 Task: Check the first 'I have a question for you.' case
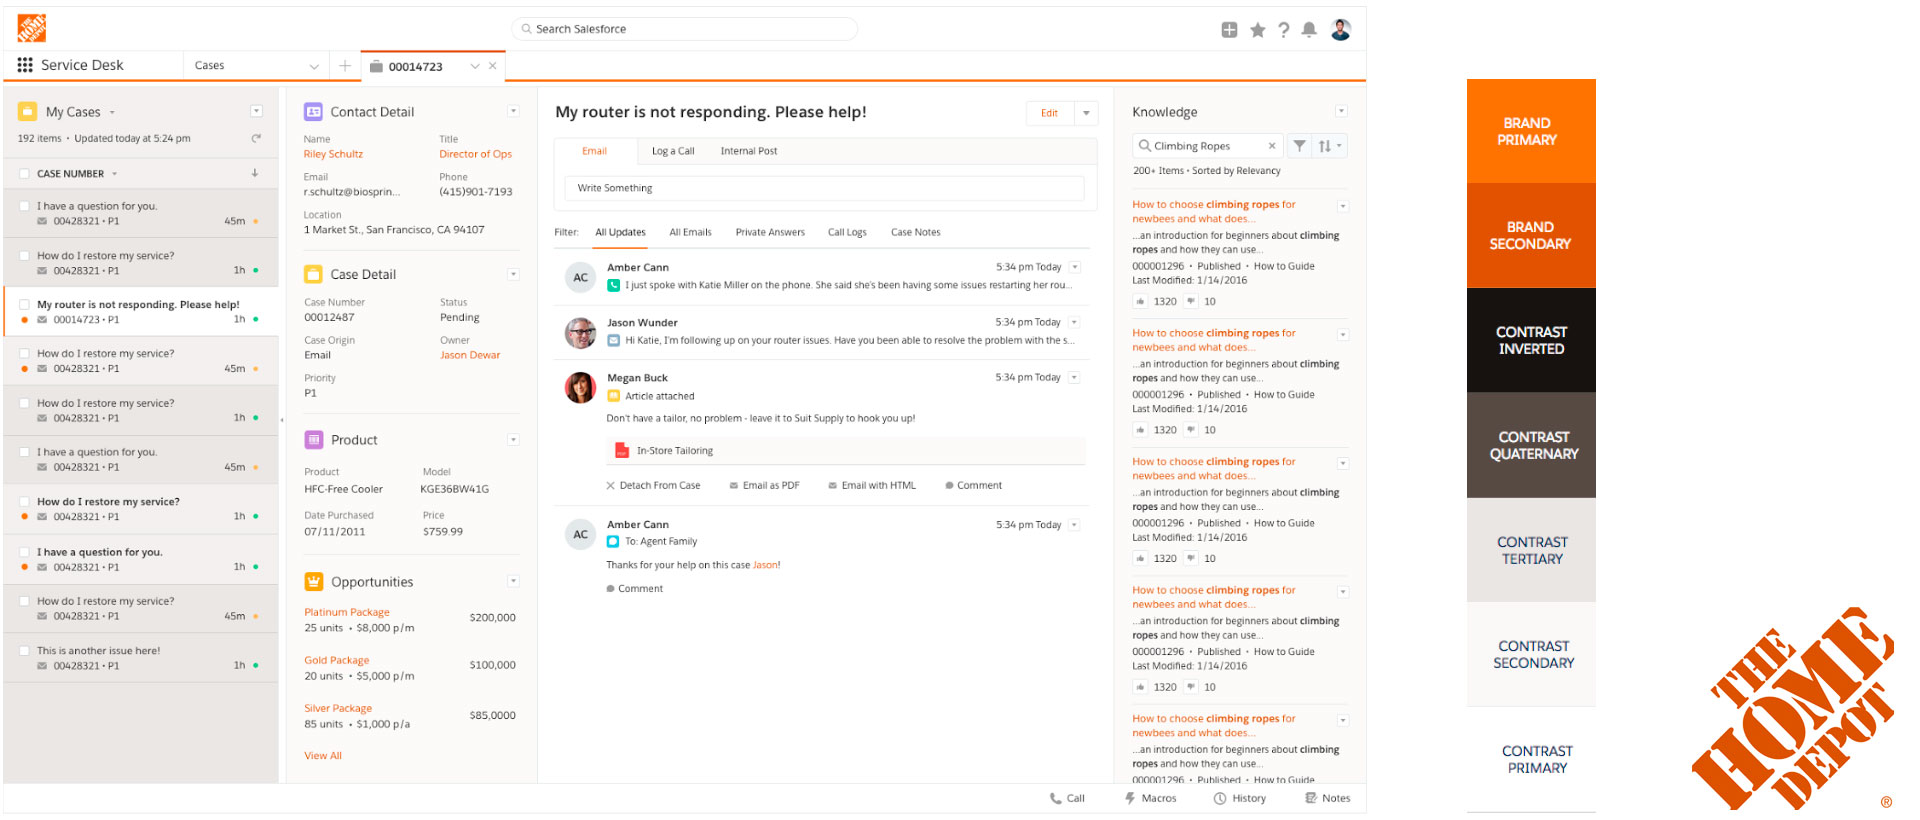(x=24, y=206)
